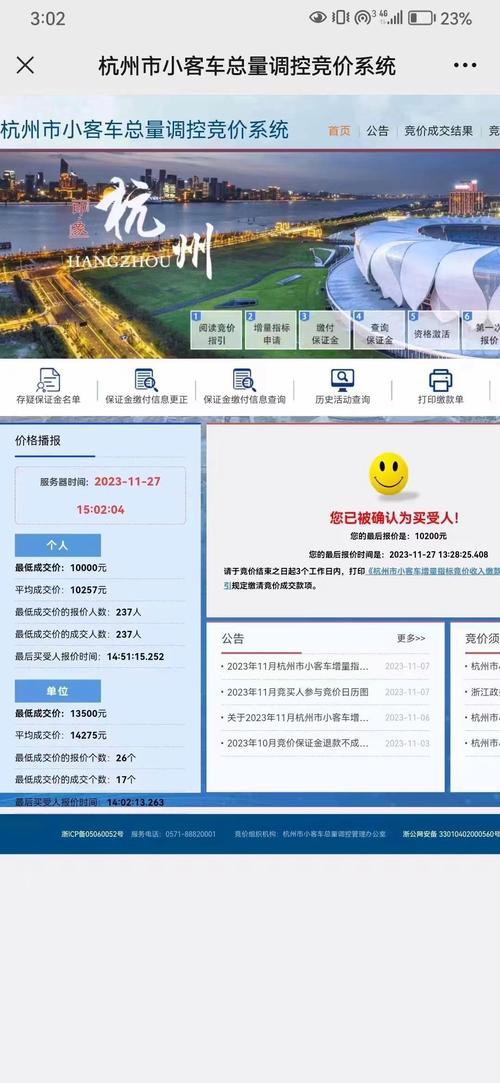The image size is (500, 1083).
Task: Click the date 2023-11-27 in server time
Action: pyautogui.click(x=127, y=481)
